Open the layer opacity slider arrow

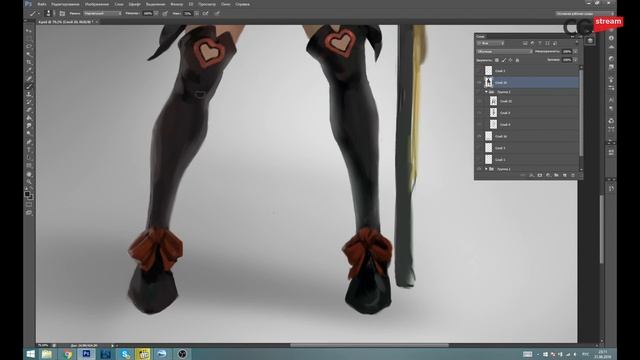pos(576,52)
